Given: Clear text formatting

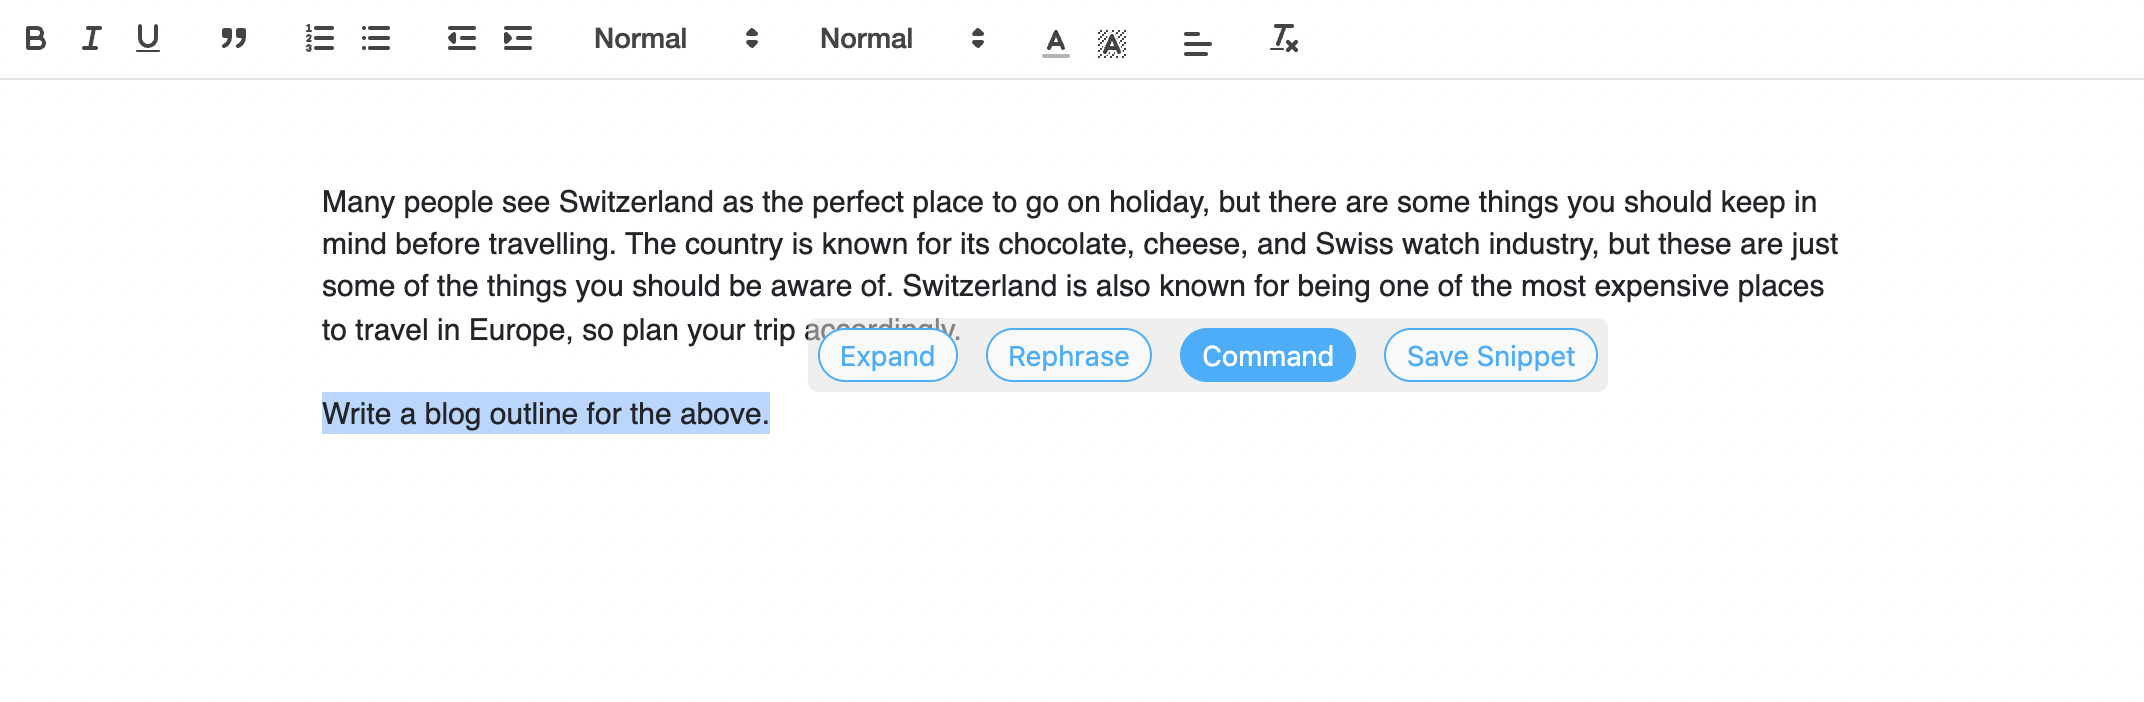Looking at the screenshot, I should 1284,39.
